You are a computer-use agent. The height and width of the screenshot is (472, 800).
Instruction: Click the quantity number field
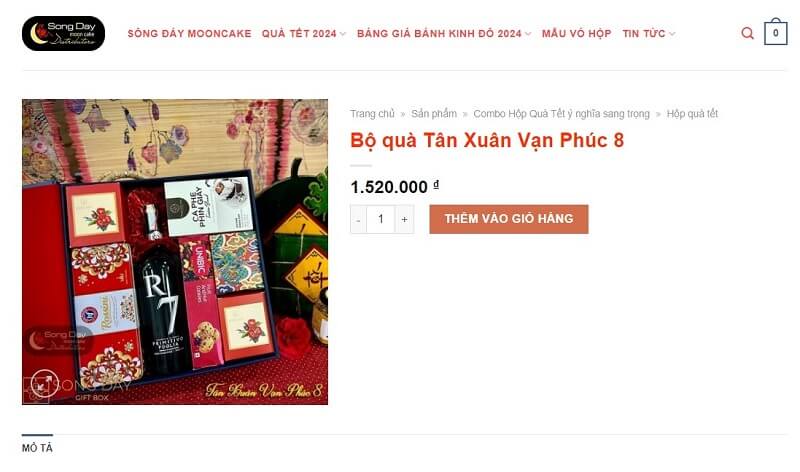point(381,219)
